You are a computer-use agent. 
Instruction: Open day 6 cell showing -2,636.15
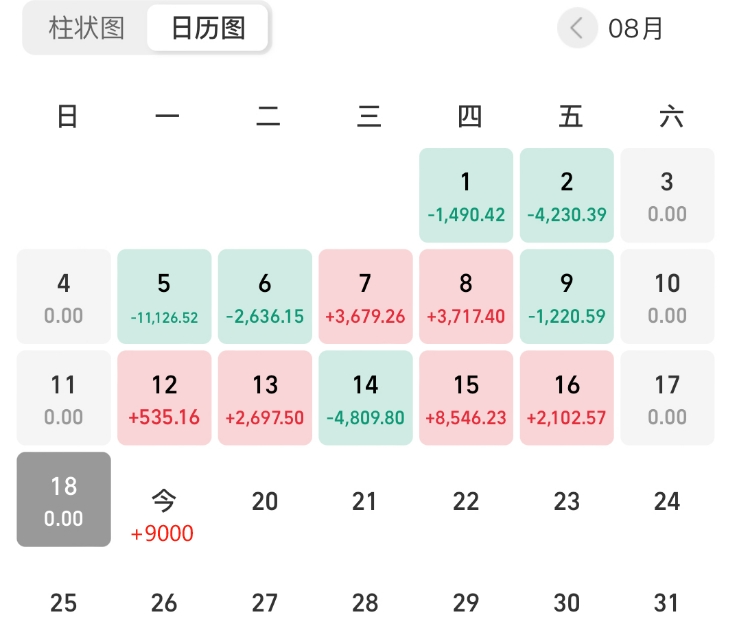click(265, 296)
